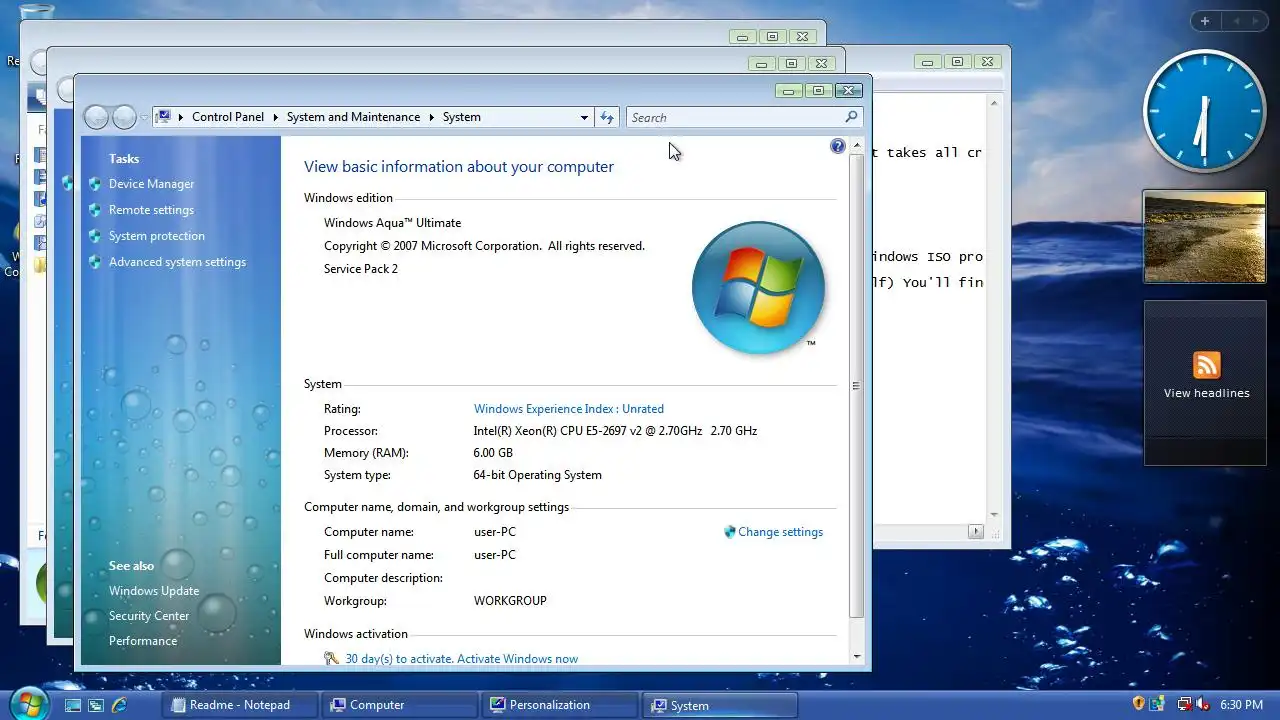Click the sidebar Add gadgets plus button
This screenshot has width=1280, height=720.
click(1205, 21)
